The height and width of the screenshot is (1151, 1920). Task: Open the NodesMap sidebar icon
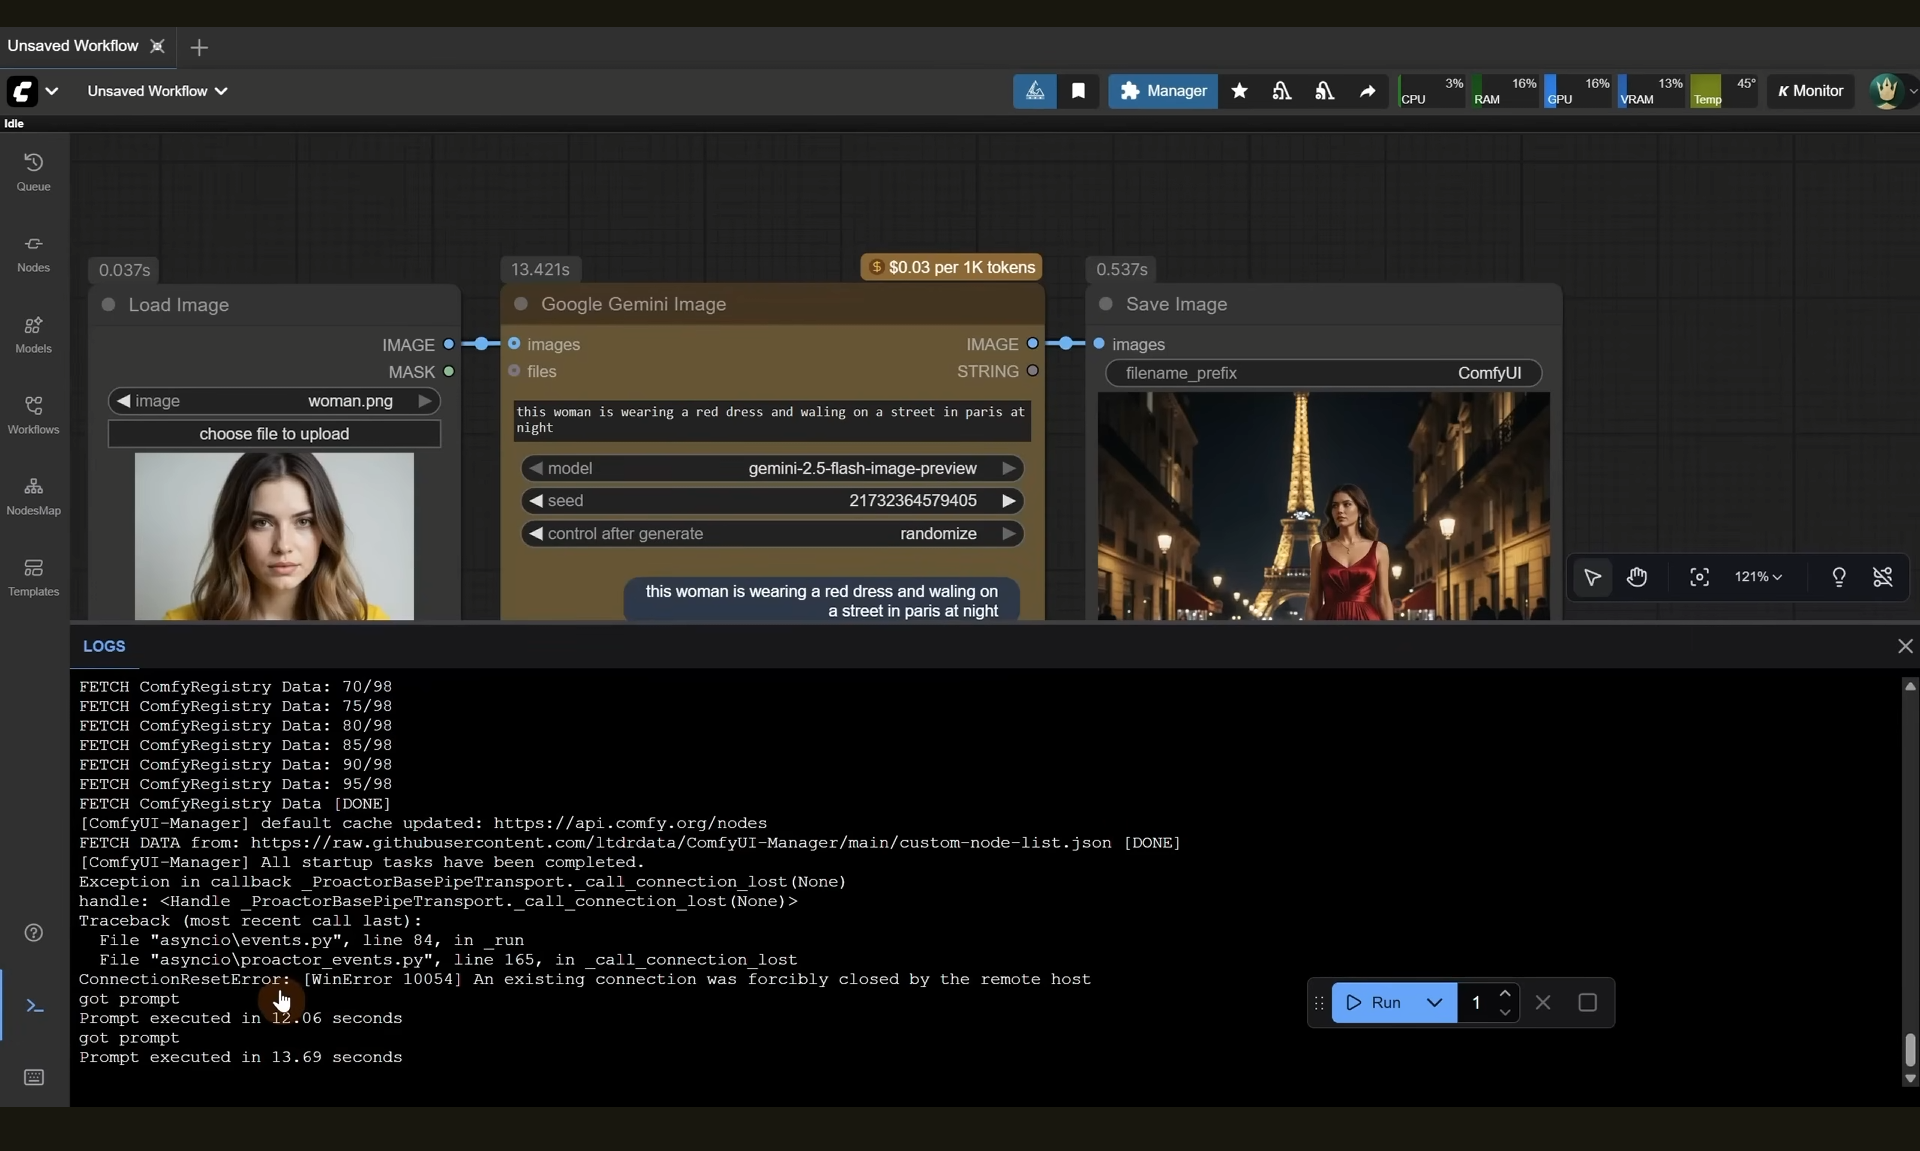[x=33, y=495]
